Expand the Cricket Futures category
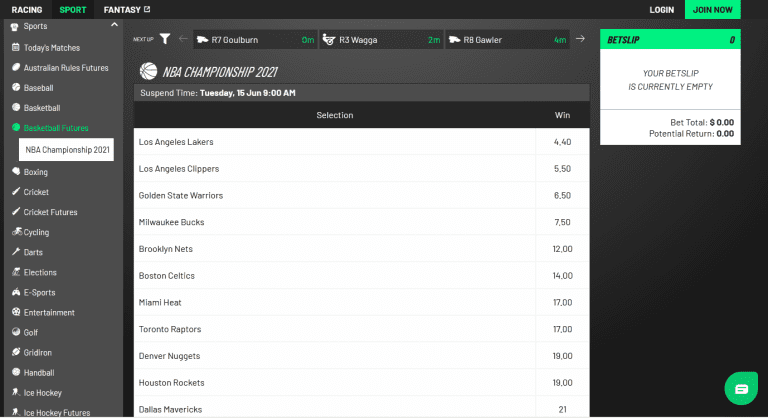768x418 pixels. click(x=50, y=212)
